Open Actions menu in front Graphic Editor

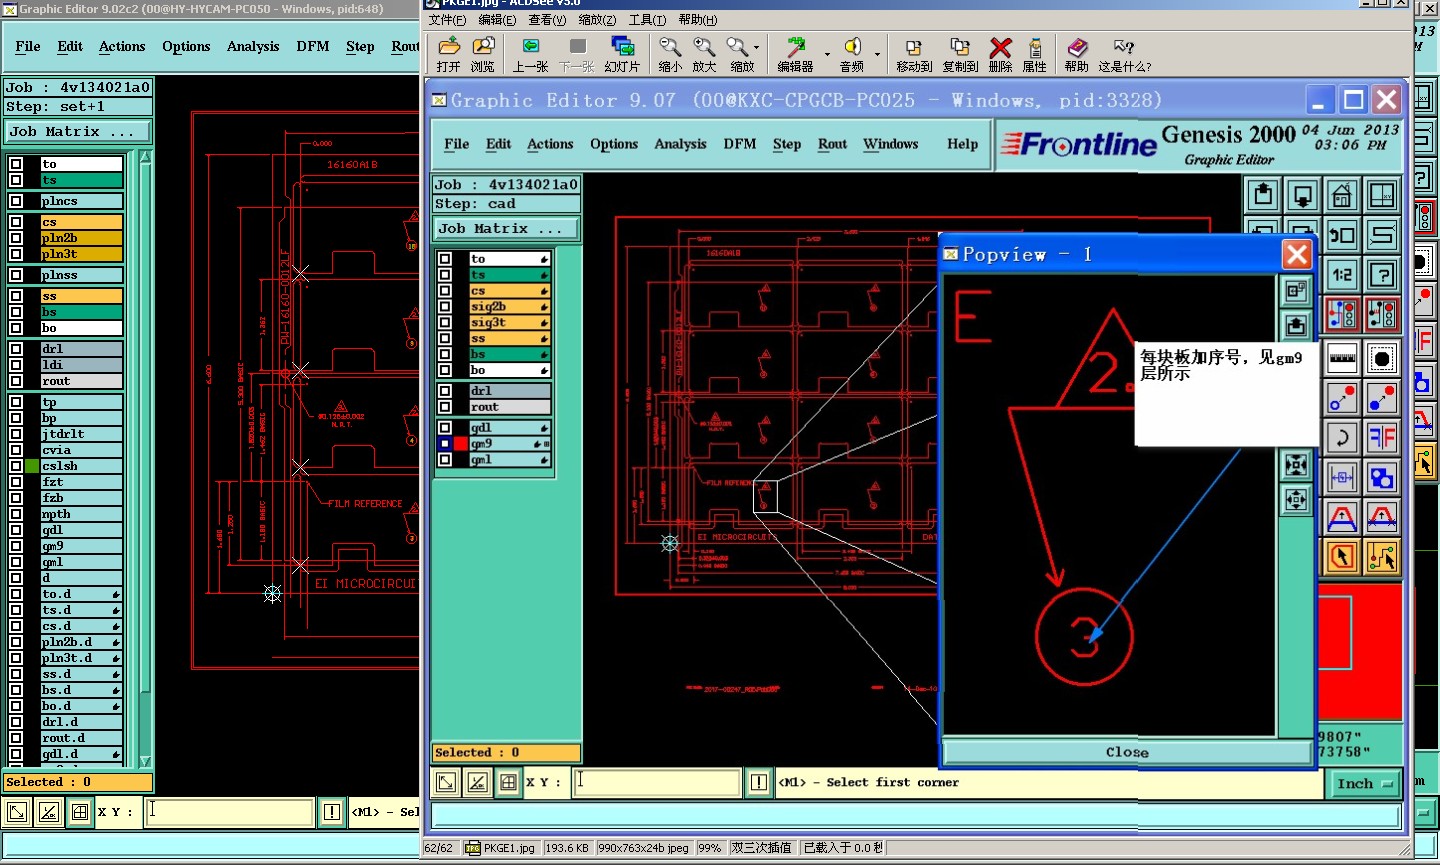click(x=550, y=144)
